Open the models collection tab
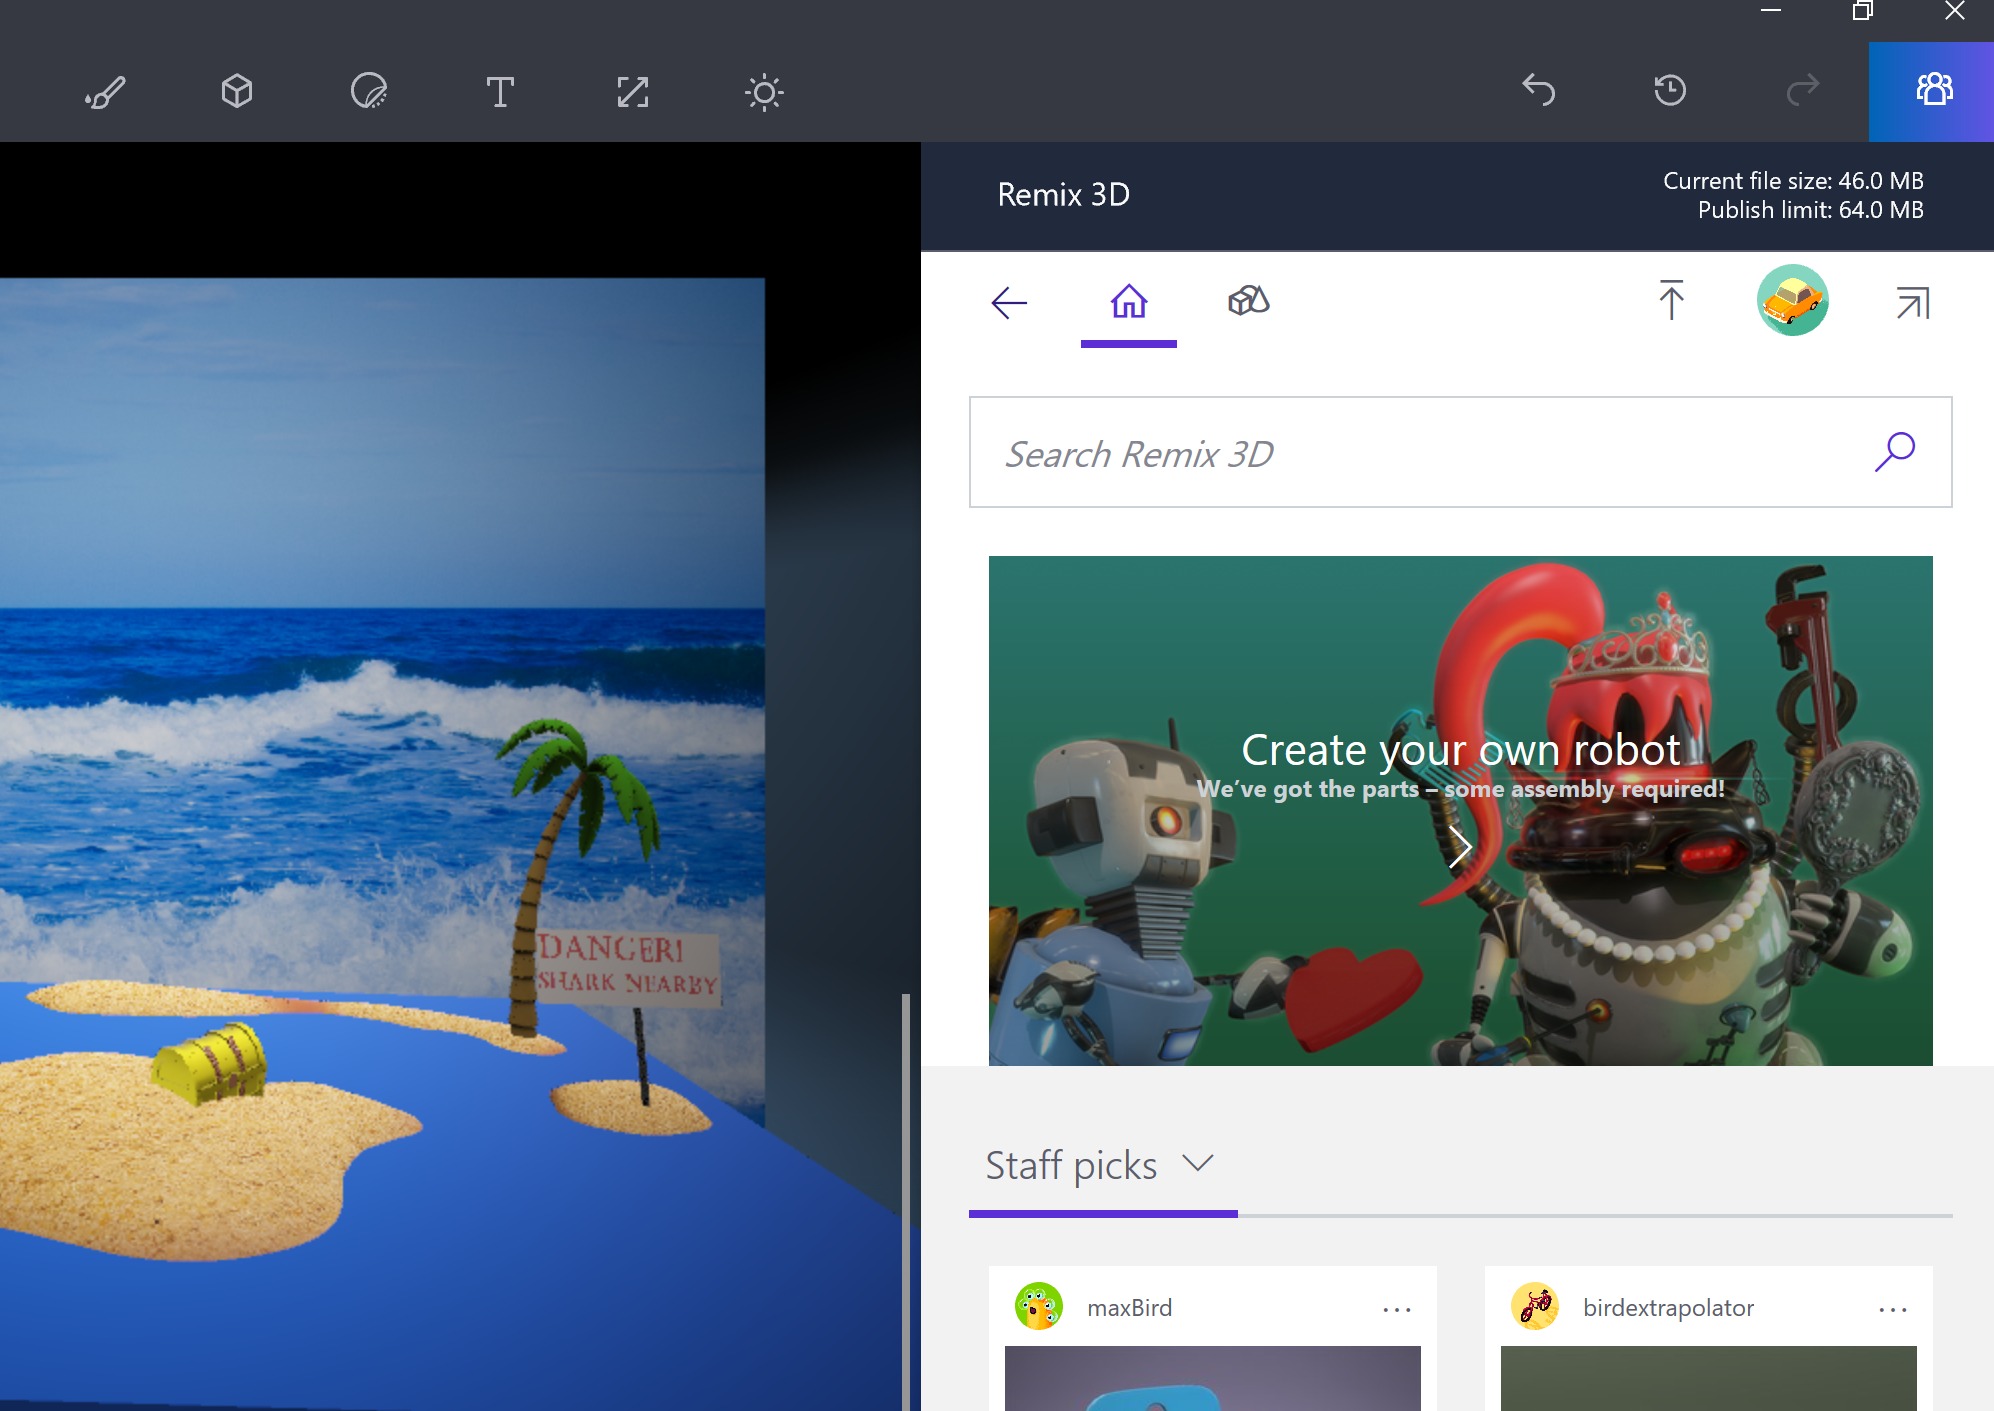Image resolution: width=1994 pixels, height=1411 pixels. 1248,301
